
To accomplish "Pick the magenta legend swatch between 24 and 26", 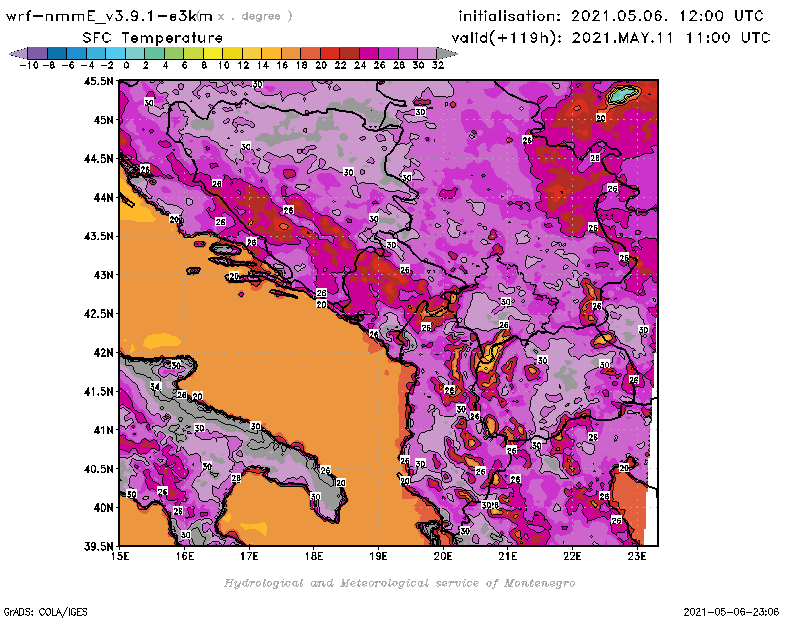I will coord(368,53).
